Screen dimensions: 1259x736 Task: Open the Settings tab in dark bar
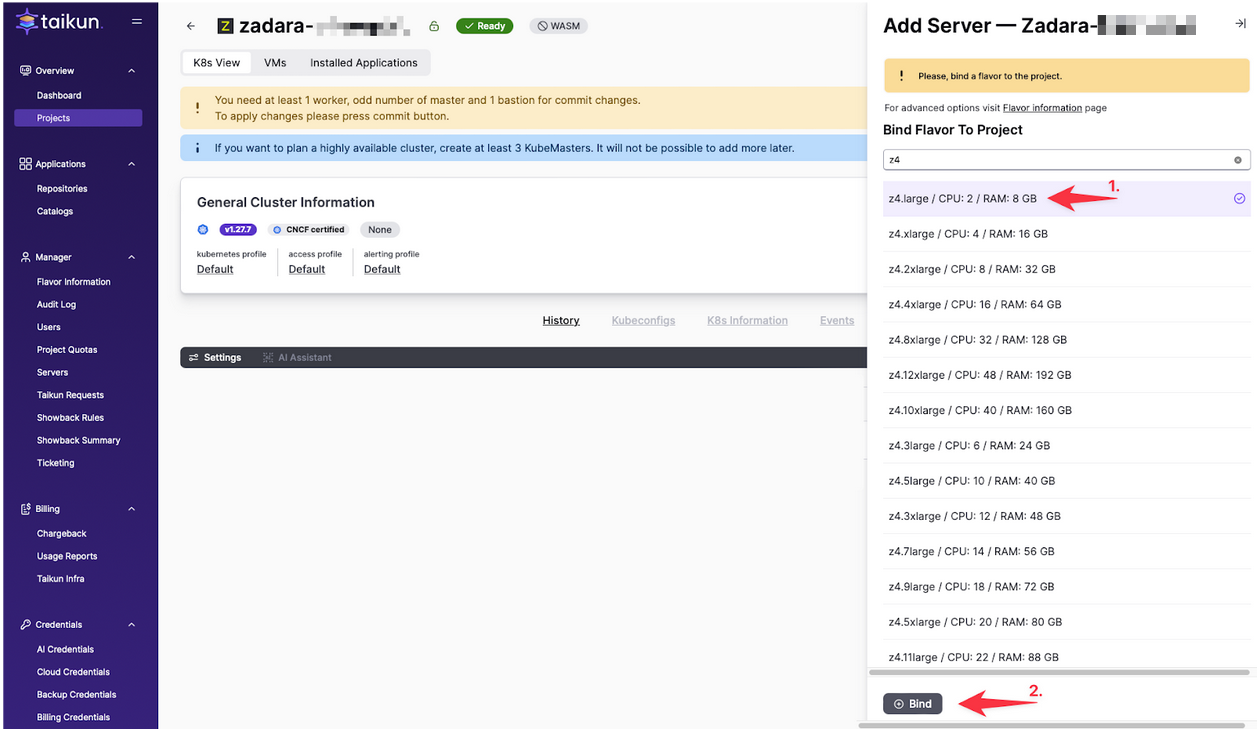pos(215,358)
